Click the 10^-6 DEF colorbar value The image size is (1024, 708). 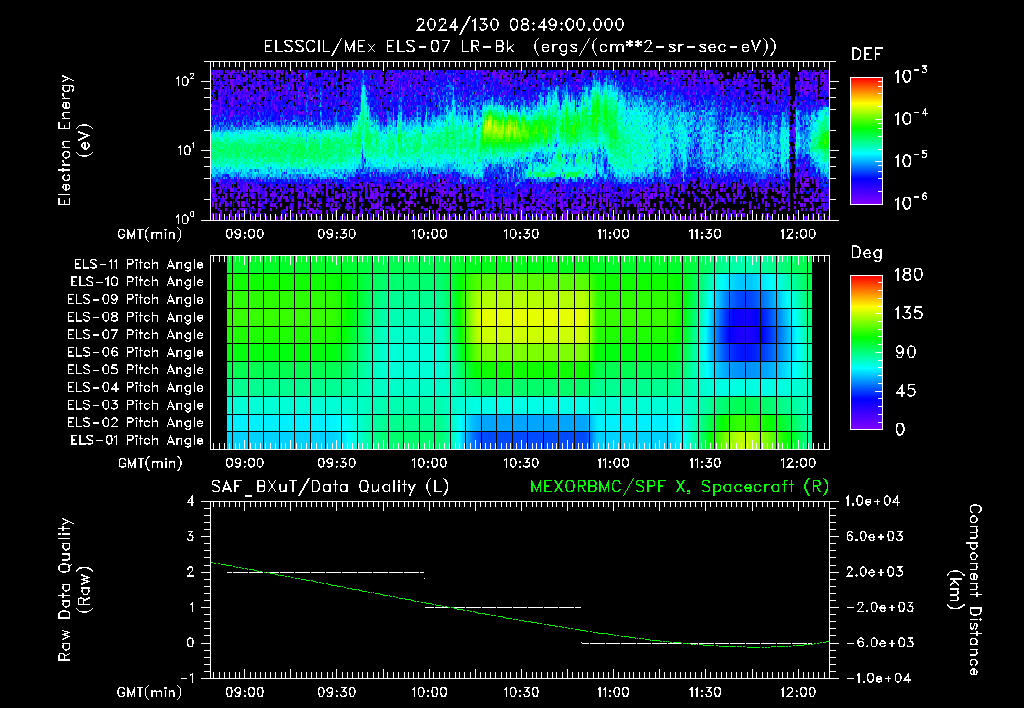910,202
